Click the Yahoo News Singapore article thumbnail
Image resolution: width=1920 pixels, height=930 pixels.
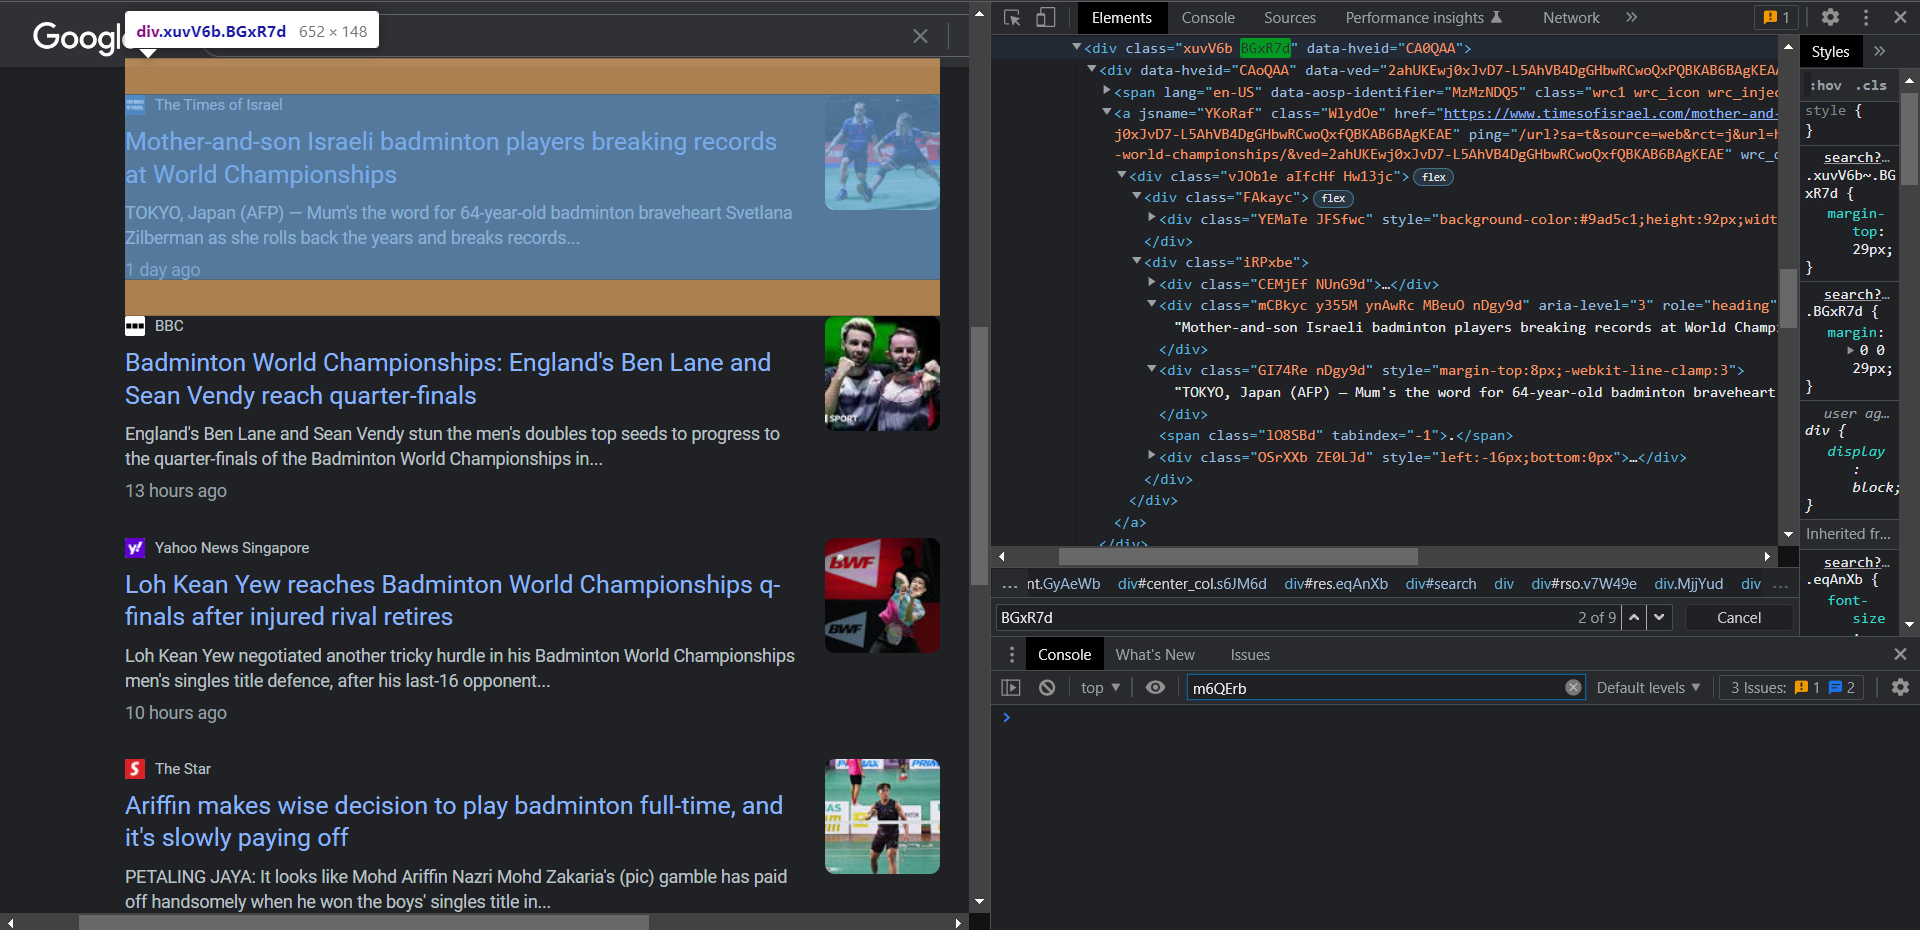[x=882, y=595]
